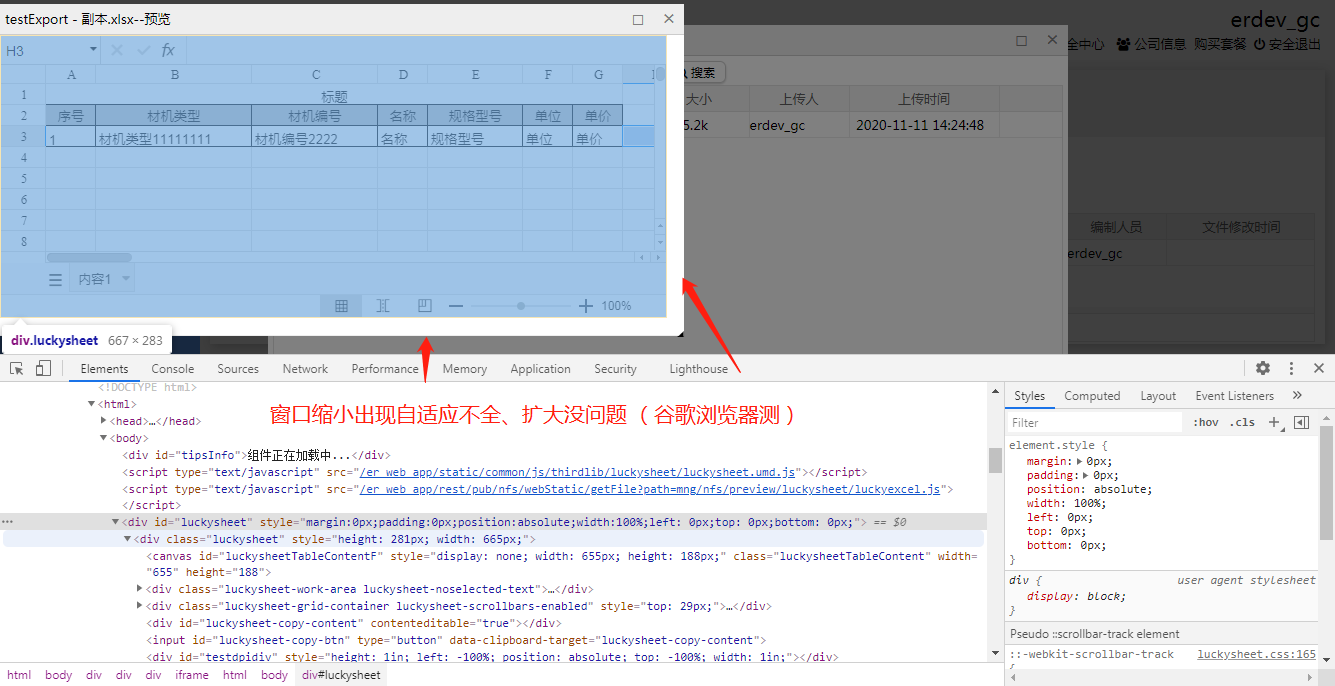1335x686 pixels.
Task: Close the testExport preview window
Action: point(669,19)
